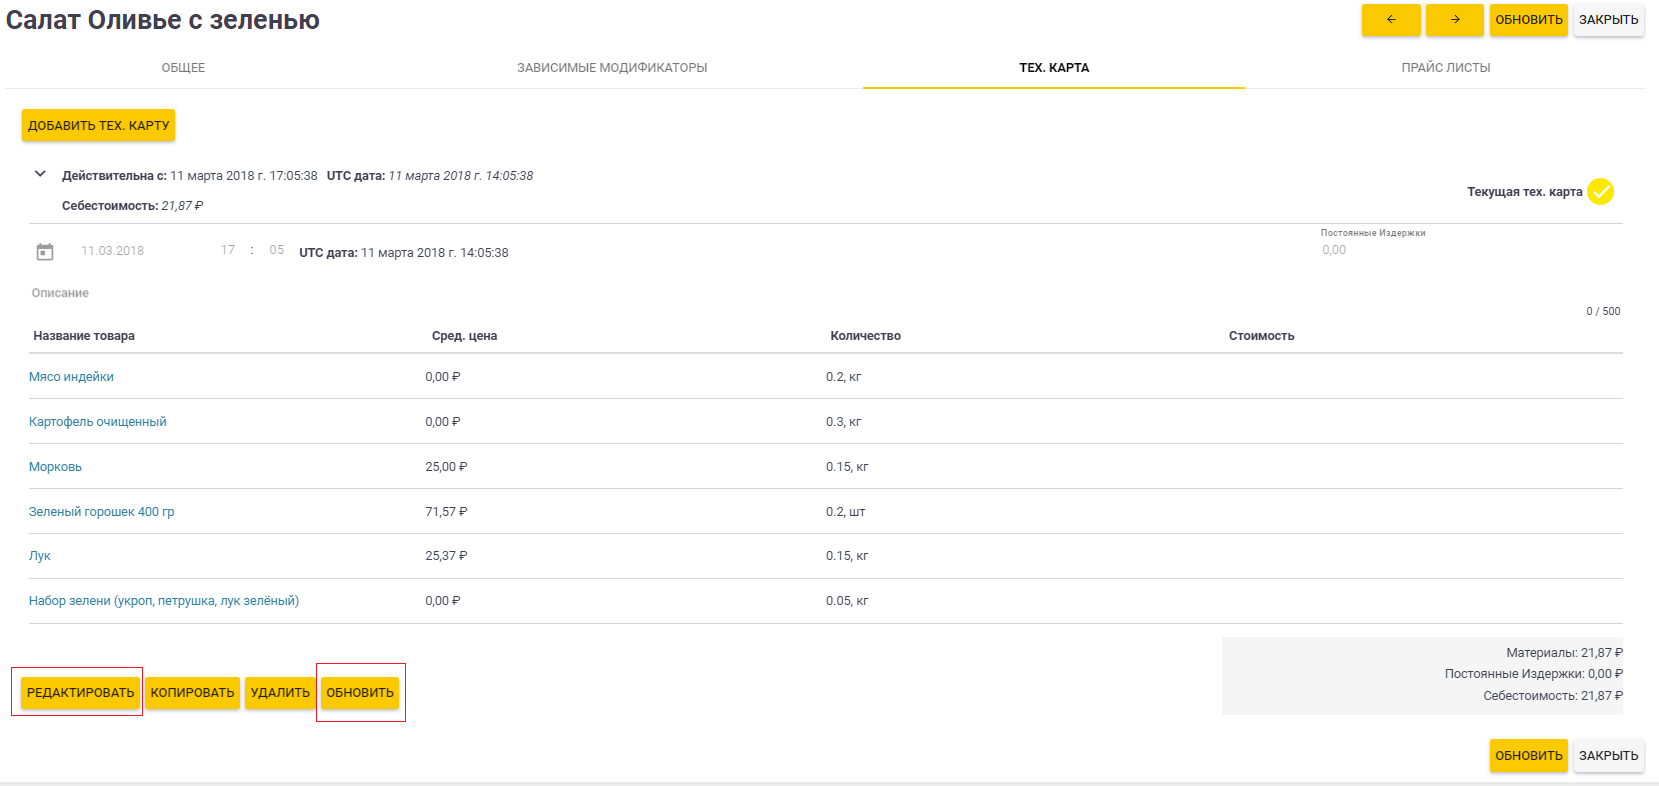Click ОБНОВИТЬ next to УДАЛИТЬ
1659x786 pixels.
pyautogui.click(x=360, y=692)
